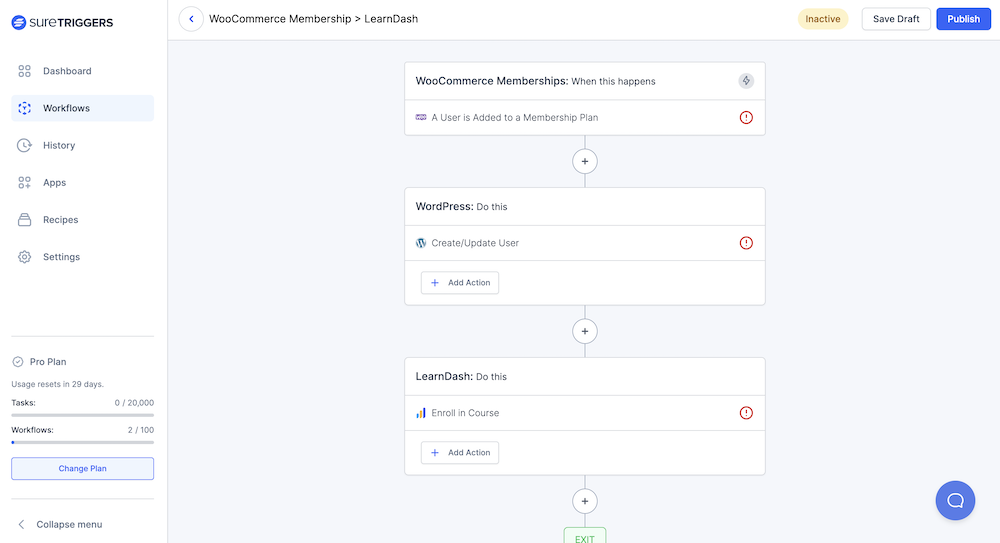Viewport: 1000px width, 543px height.
Task: Open the Create/Update User step
Action: tap(585, 243)
